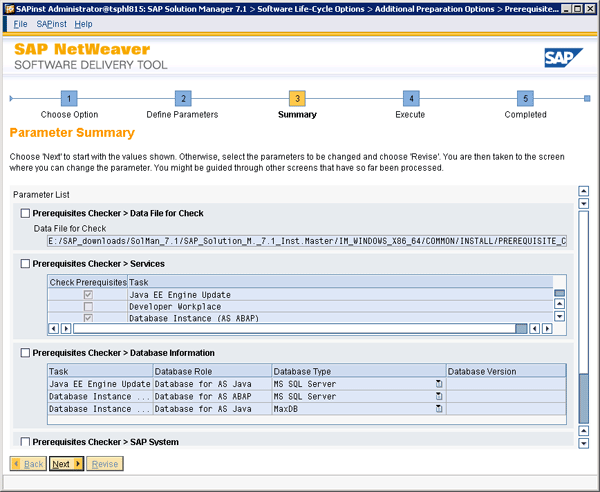Viewport: 600px width, 492px height.
Task: Open the Help menu
Action: click(x=83, y=24)
